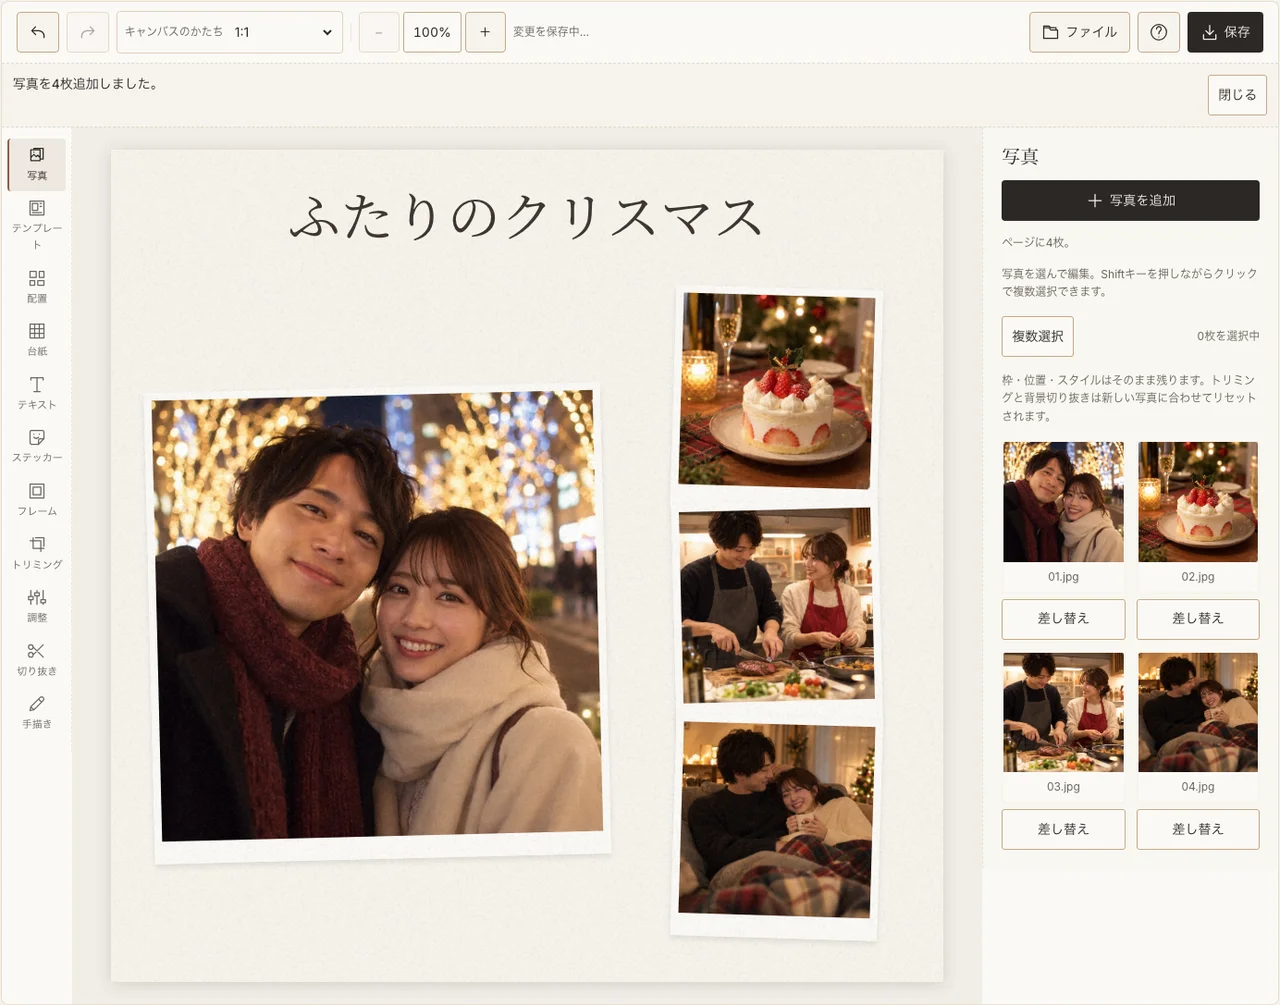Open the テンプレート templates panel

[x=37, y=223]
